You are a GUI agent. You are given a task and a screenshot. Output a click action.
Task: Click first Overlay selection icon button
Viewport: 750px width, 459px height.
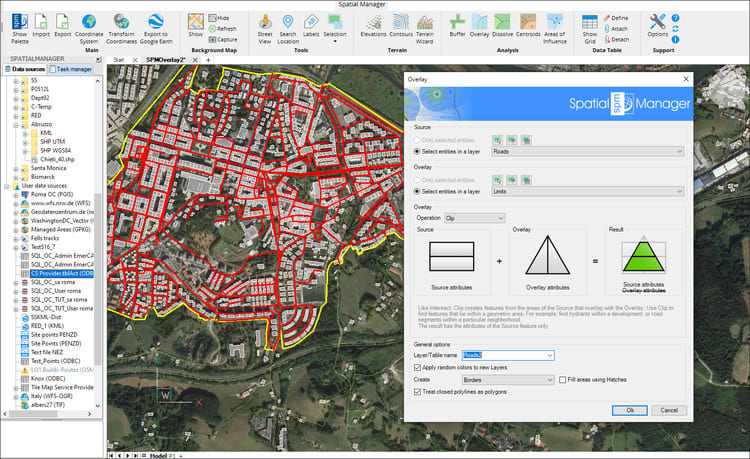(x=498, y=180)
